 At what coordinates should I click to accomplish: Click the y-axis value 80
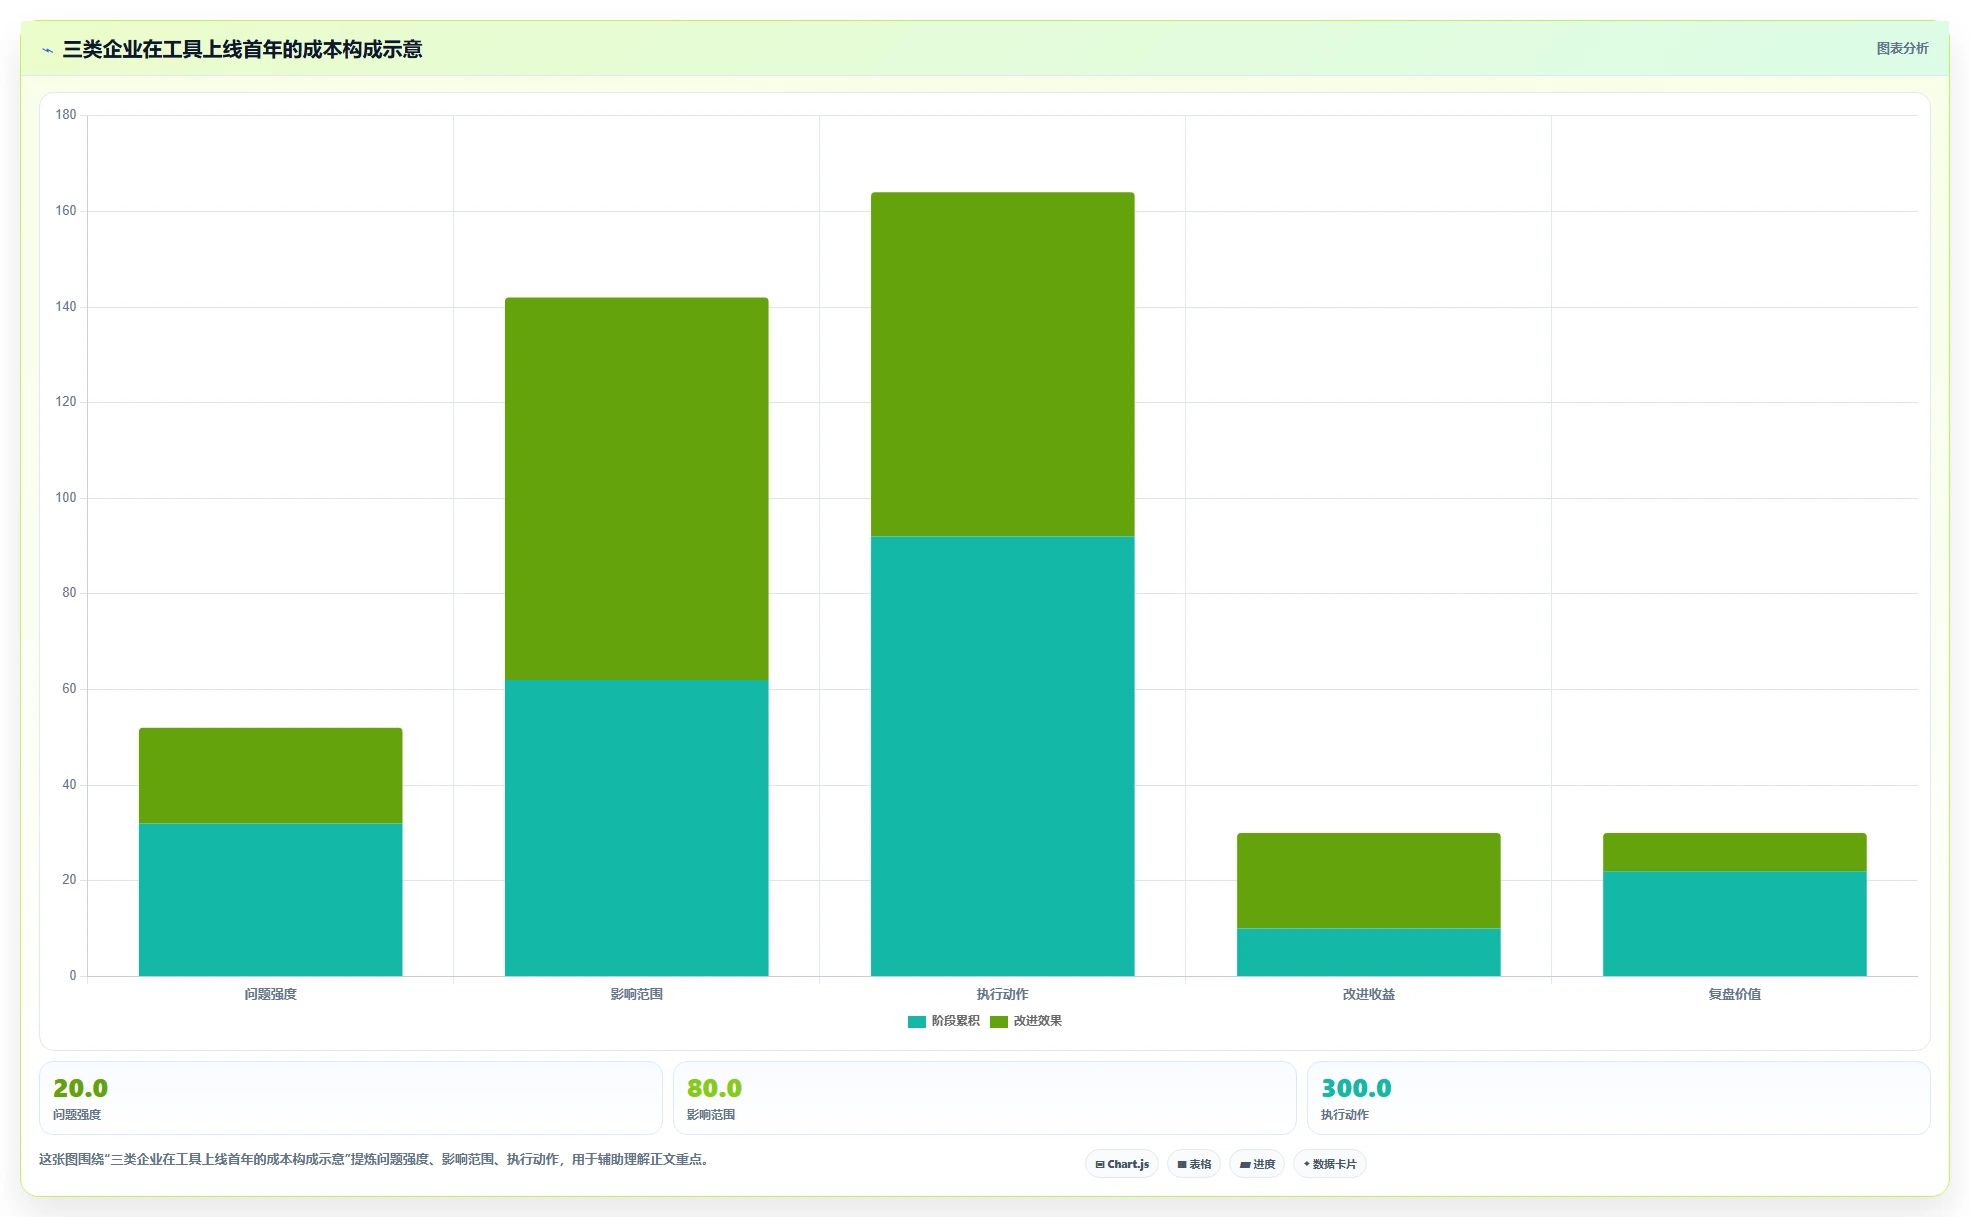tap(69, 593)
